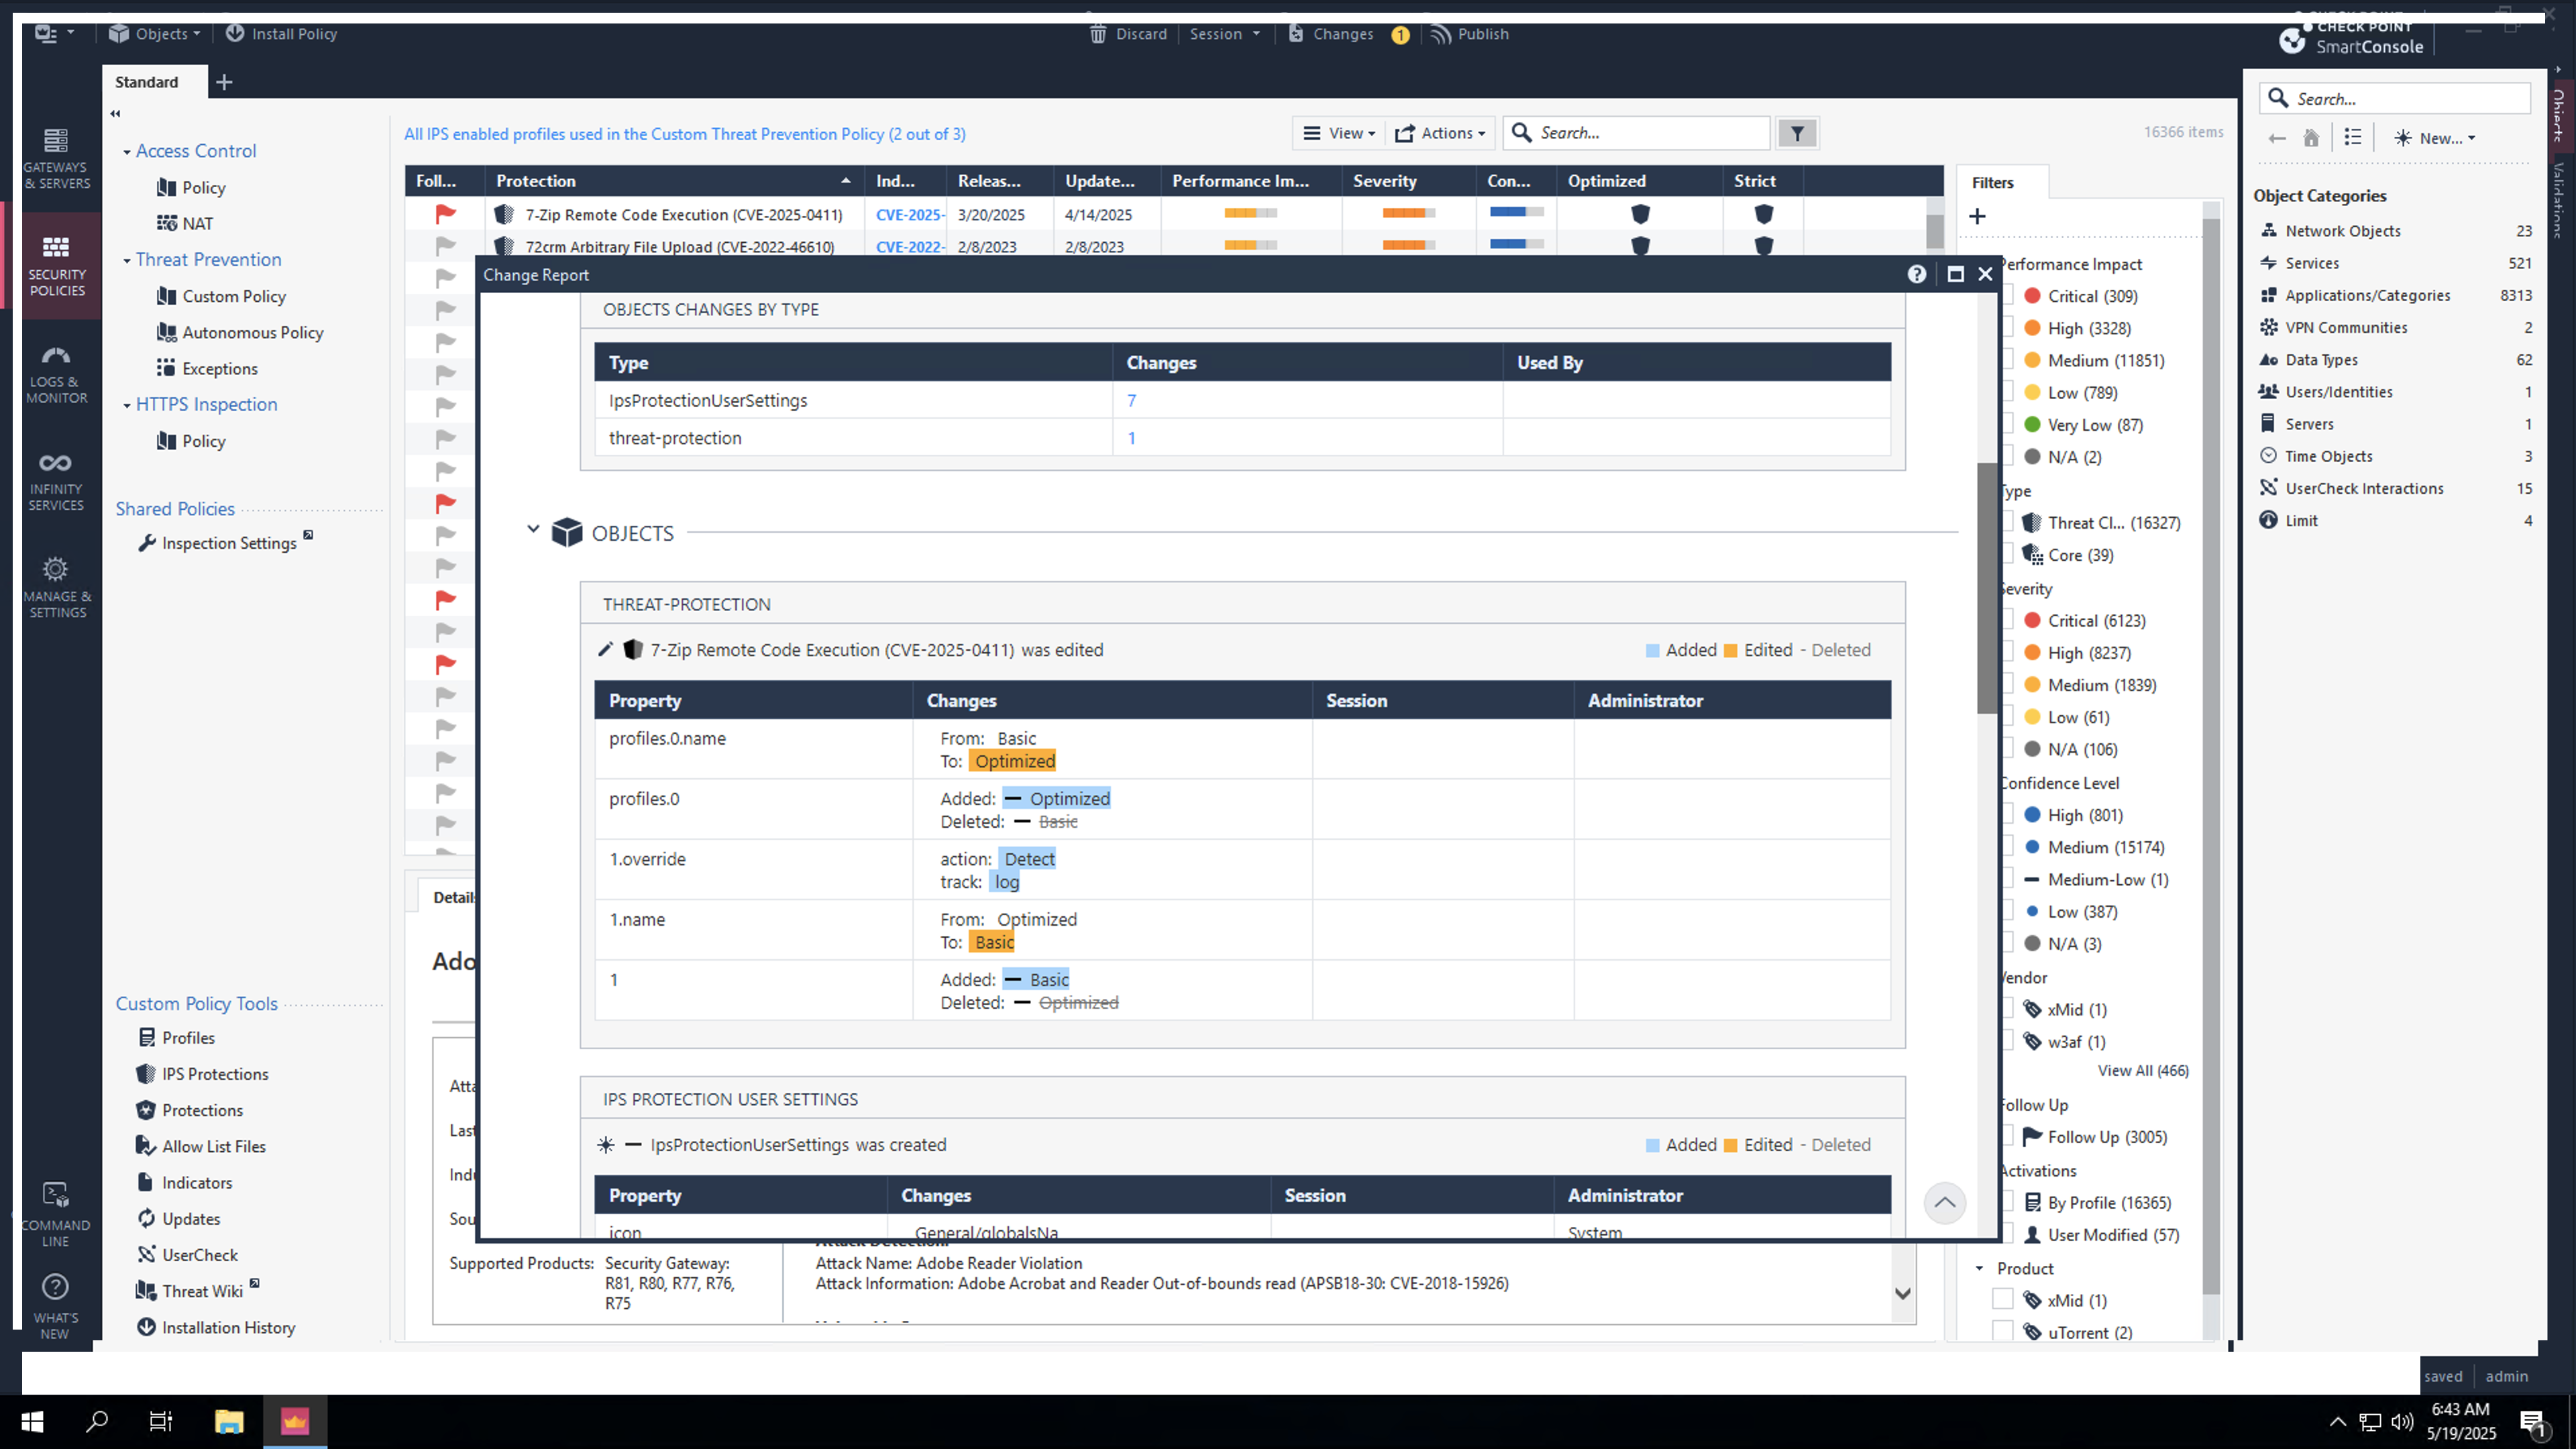Open What's New panel
The image size is (2576, 1449).
[x=56, y=1306]
